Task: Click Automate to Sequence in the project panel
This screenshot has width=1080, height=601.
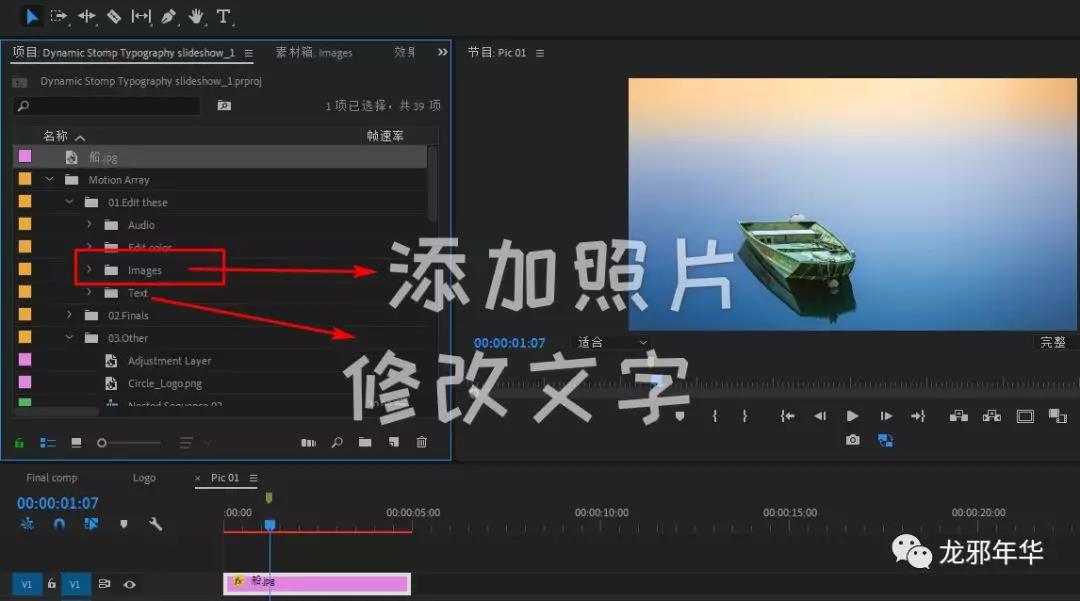Action: 309,443
